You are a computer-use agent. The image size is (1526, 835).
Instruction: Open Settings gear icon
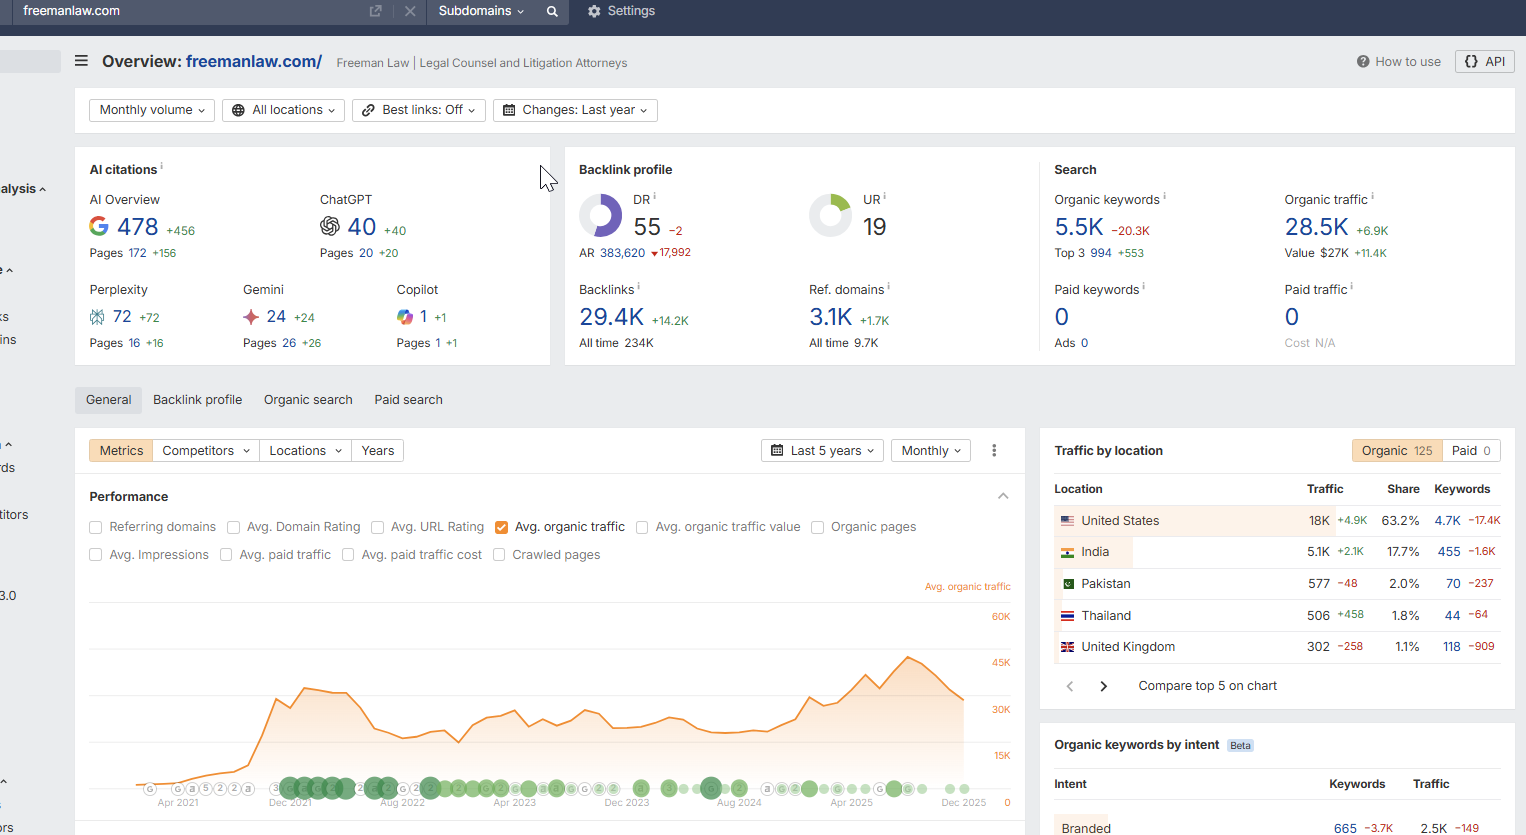tap(594, 11)
